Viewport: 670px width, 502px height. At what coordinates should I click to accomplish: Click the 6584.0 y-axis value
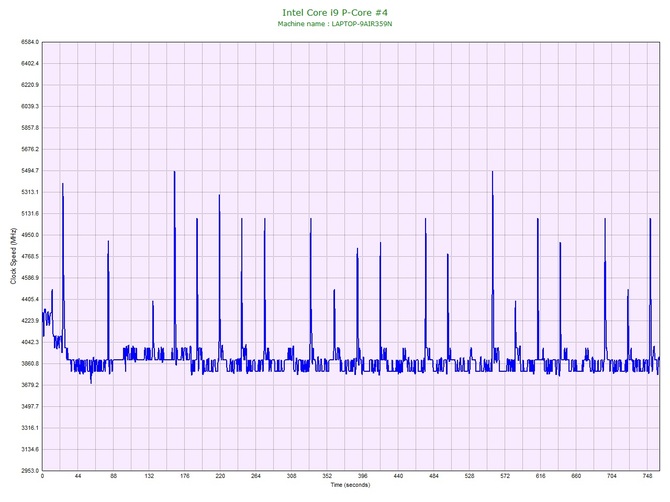click(x=30, y=42)
